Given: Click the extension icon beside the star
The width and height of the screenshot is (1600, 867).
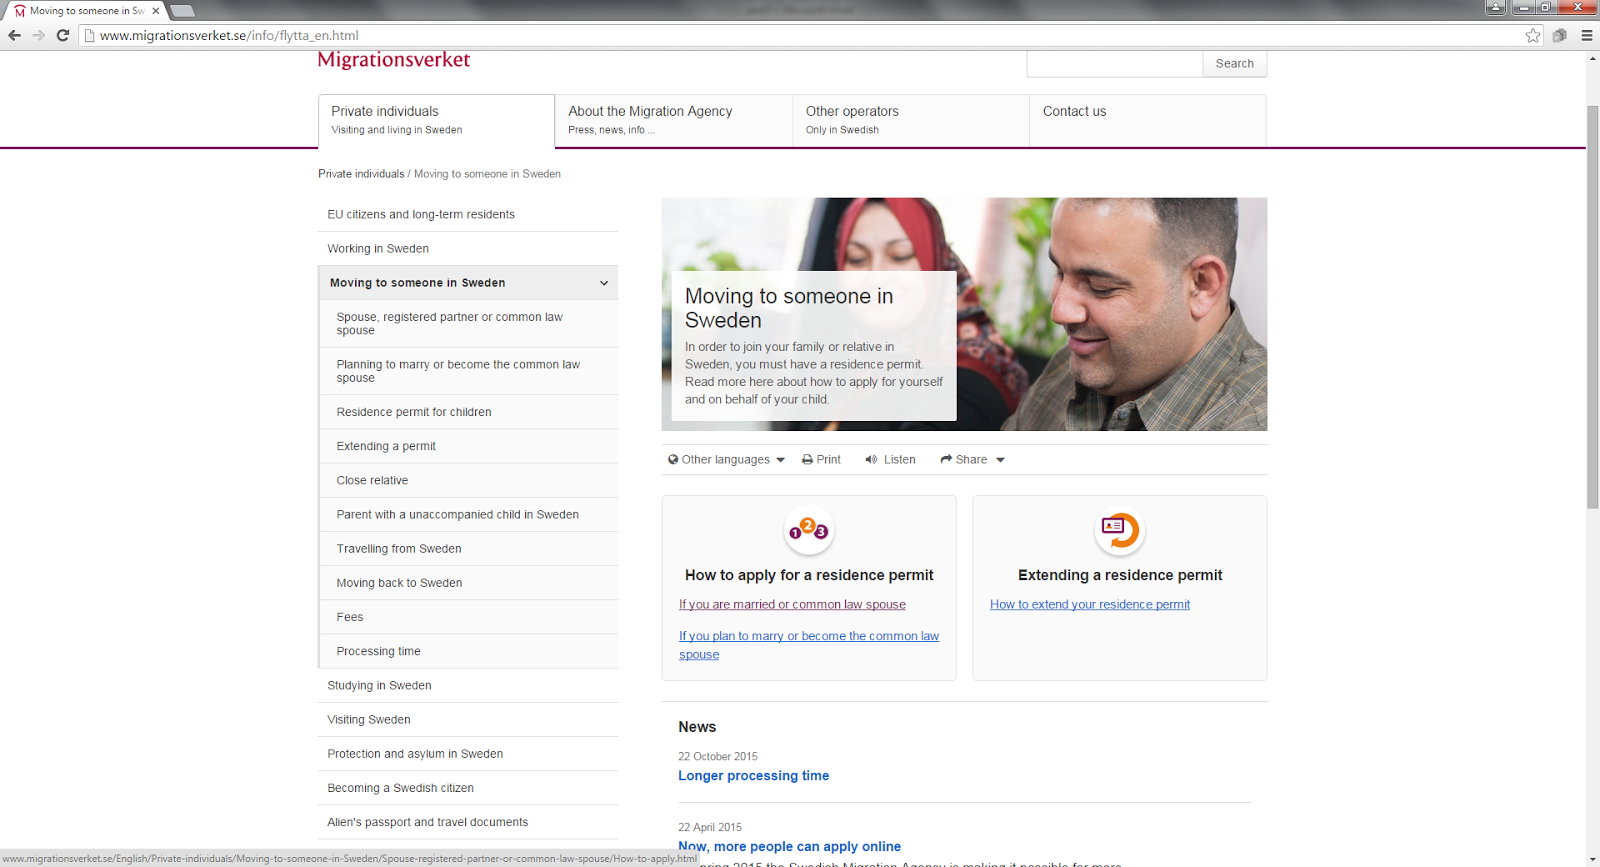Looking at the screenshot, I should [x=1559, y=35].
